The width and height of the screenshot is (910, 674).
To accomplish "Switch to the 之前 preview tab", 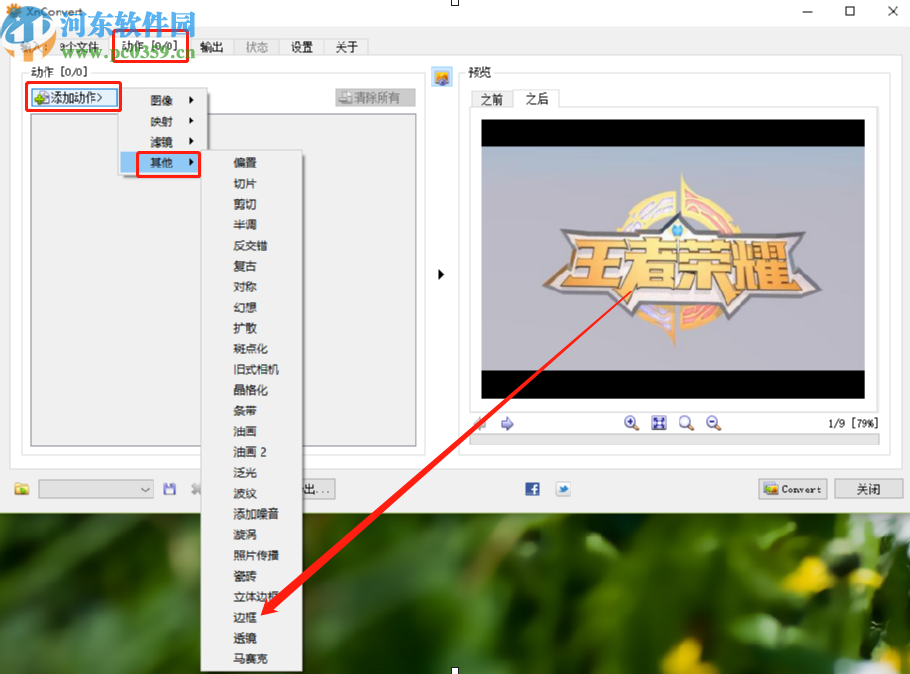I will [491, 99].
